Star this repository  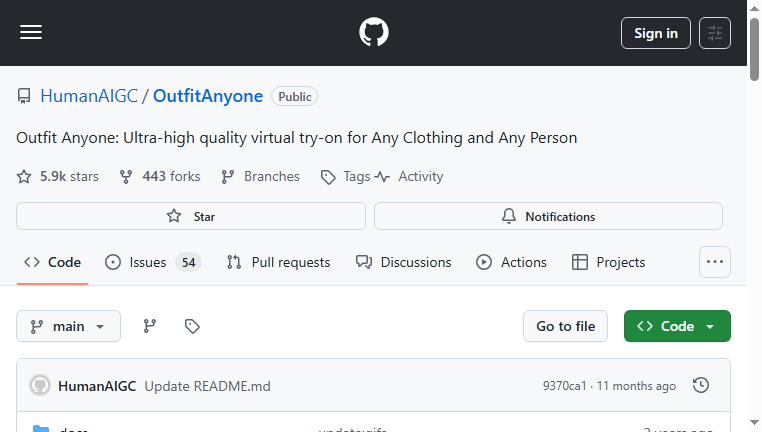[190, 216]
